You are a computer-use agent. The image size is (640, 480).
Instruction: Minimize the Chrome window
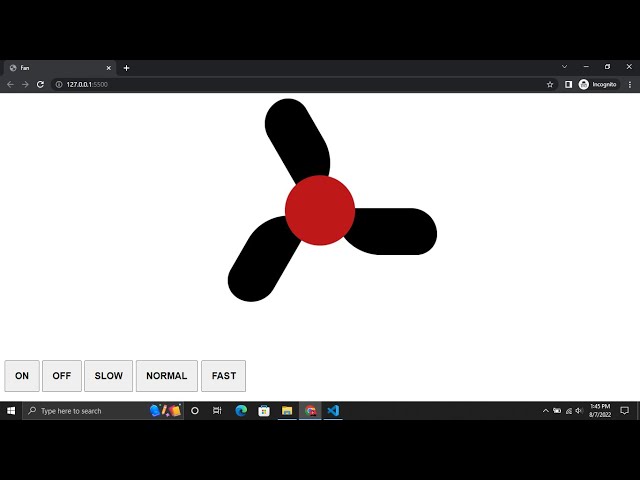click(x=586, y=67)
